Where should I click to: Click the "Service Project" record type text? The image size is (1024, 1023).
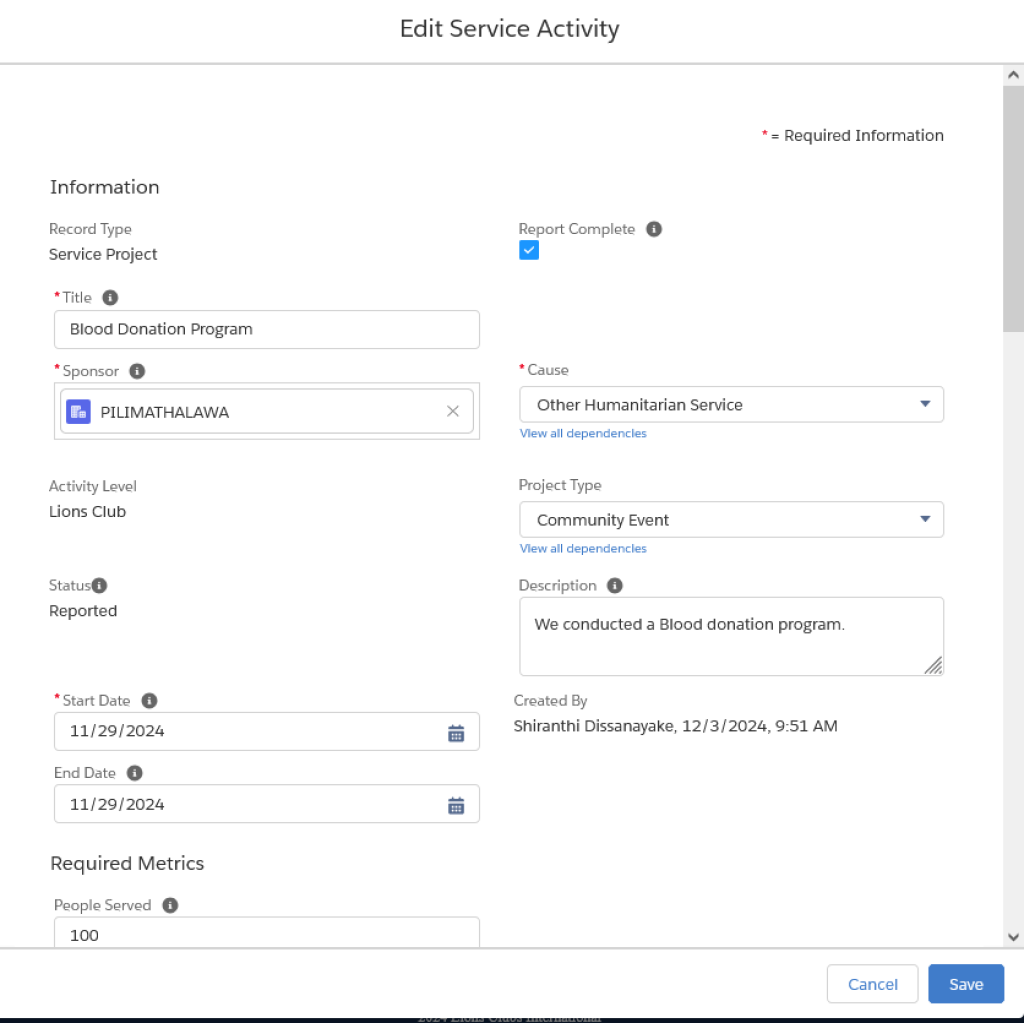tap(103, 255)
